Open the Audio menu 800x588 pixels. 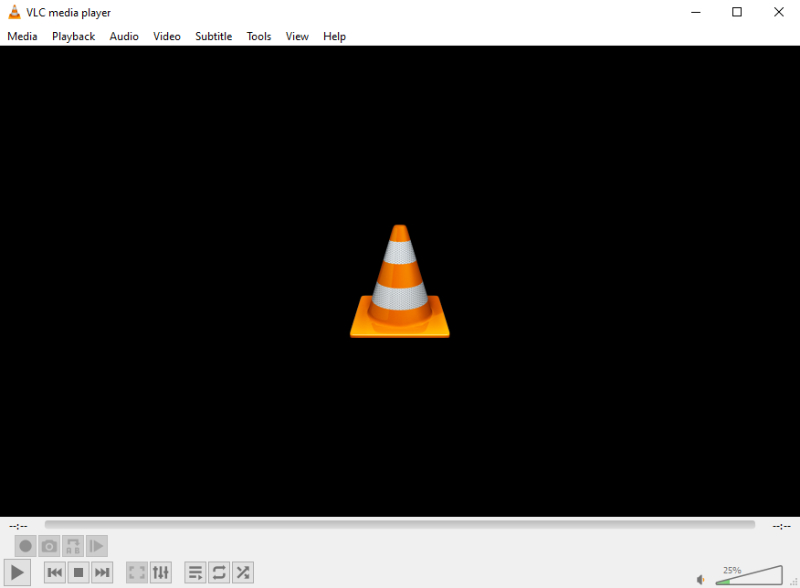coord(124,36)
